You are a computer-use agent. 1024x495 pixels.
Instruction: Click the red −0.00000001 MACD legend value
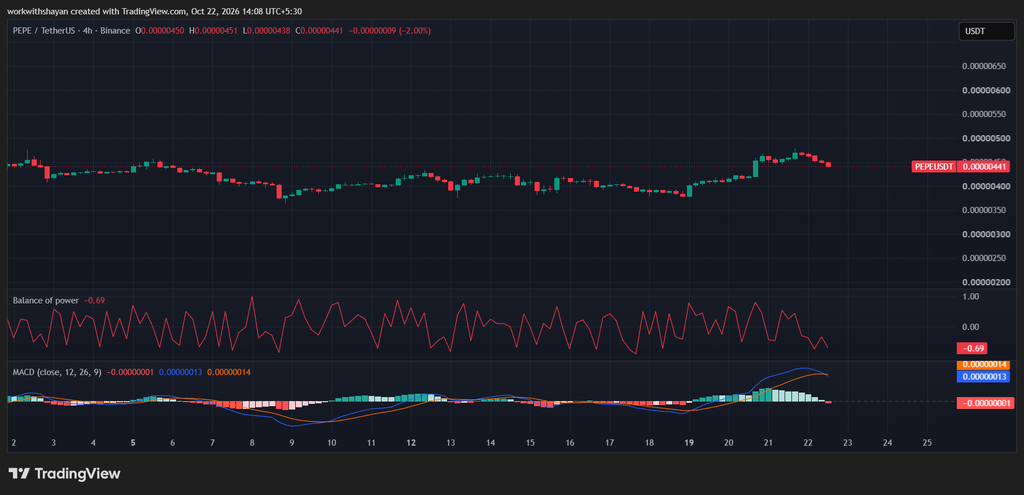(130, 372)
